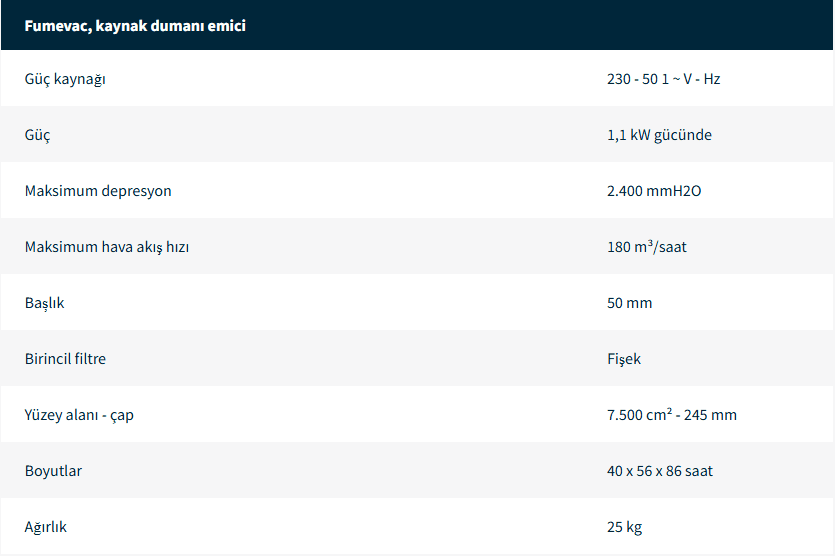Click the 'Güç' row label

37,135
